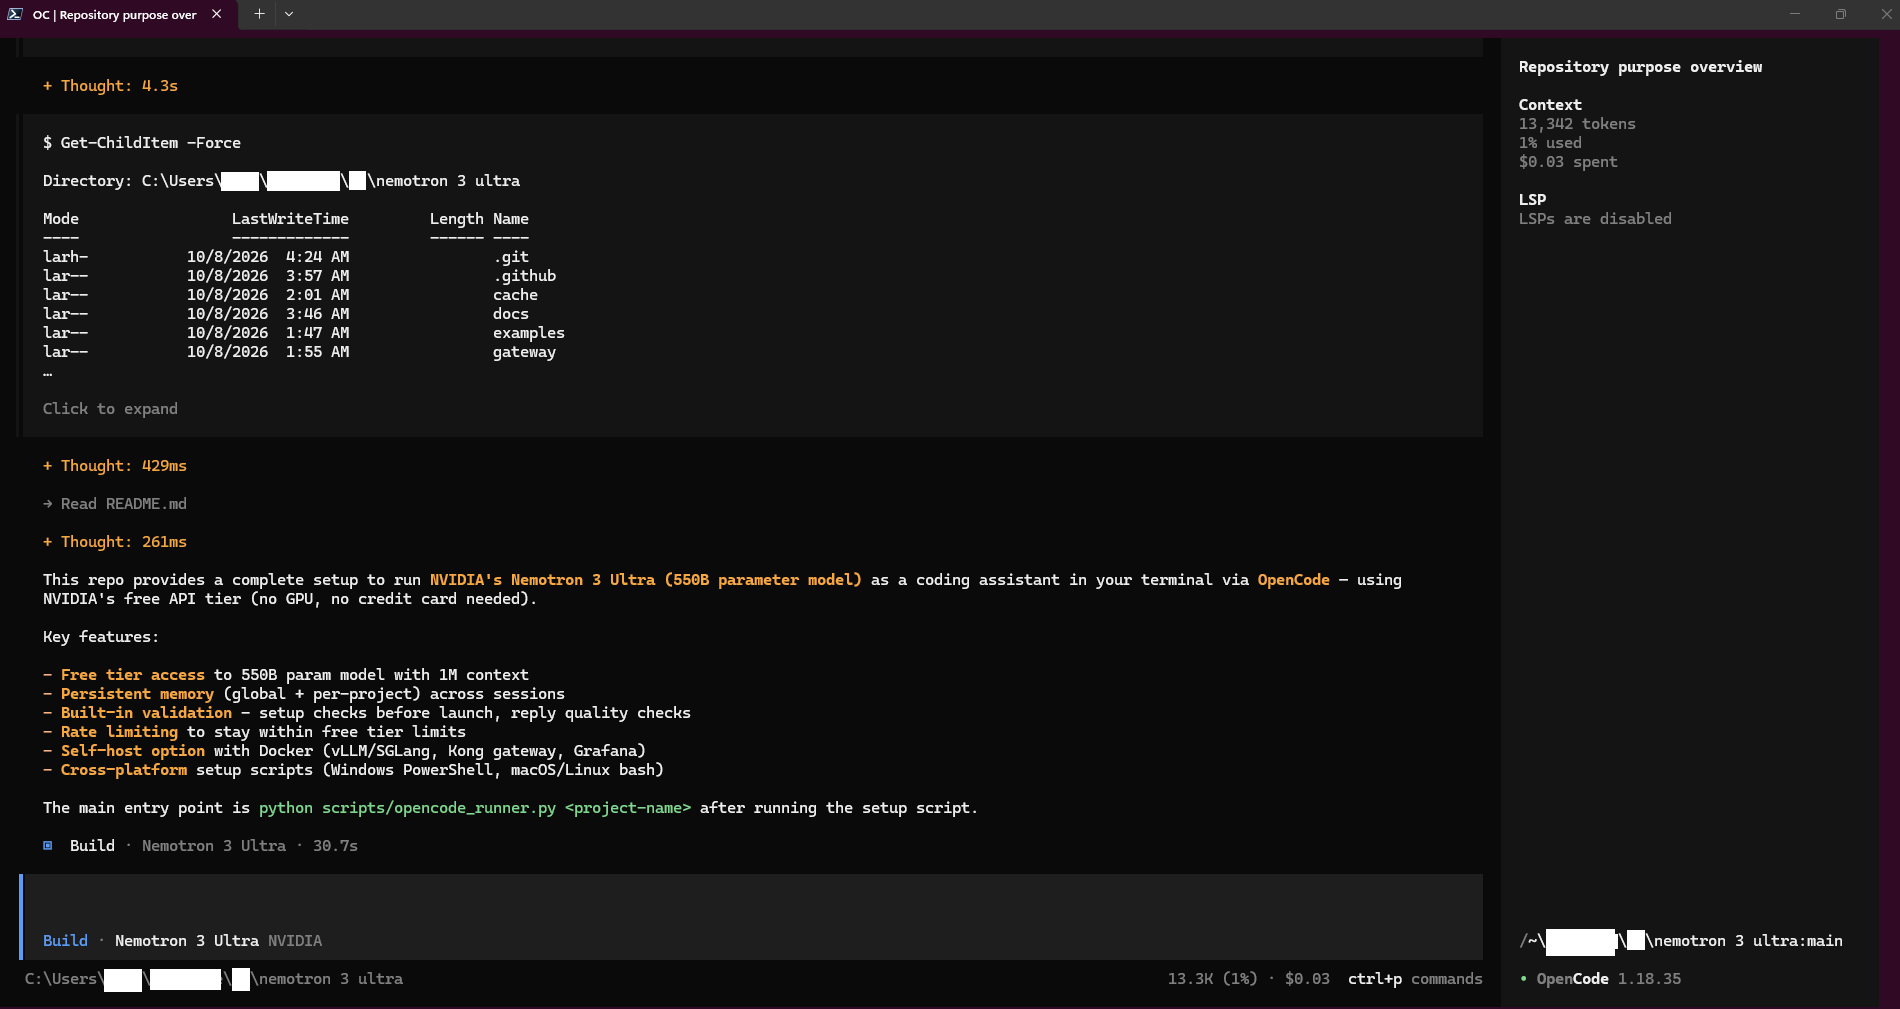Switch agent via the 'Build' label in prompt
The image size is (1900, 1009).
point(65,941)
